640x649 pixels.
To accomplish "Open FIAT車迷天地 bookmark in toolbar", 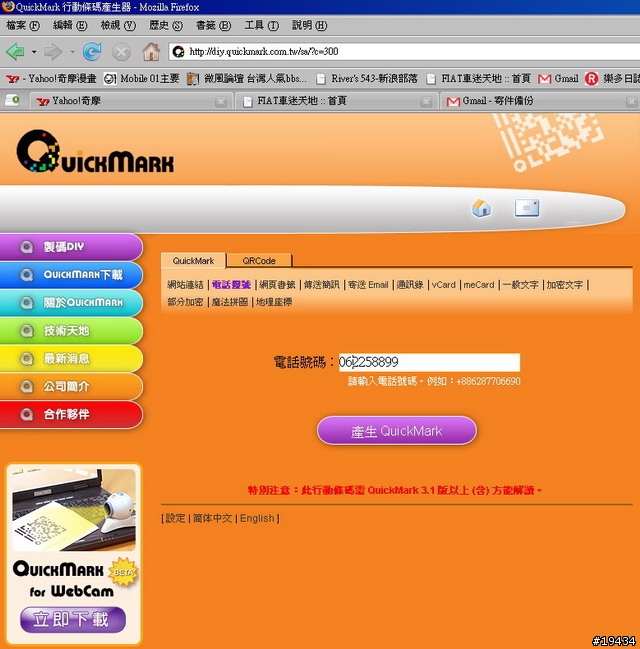I will point(478,79).
